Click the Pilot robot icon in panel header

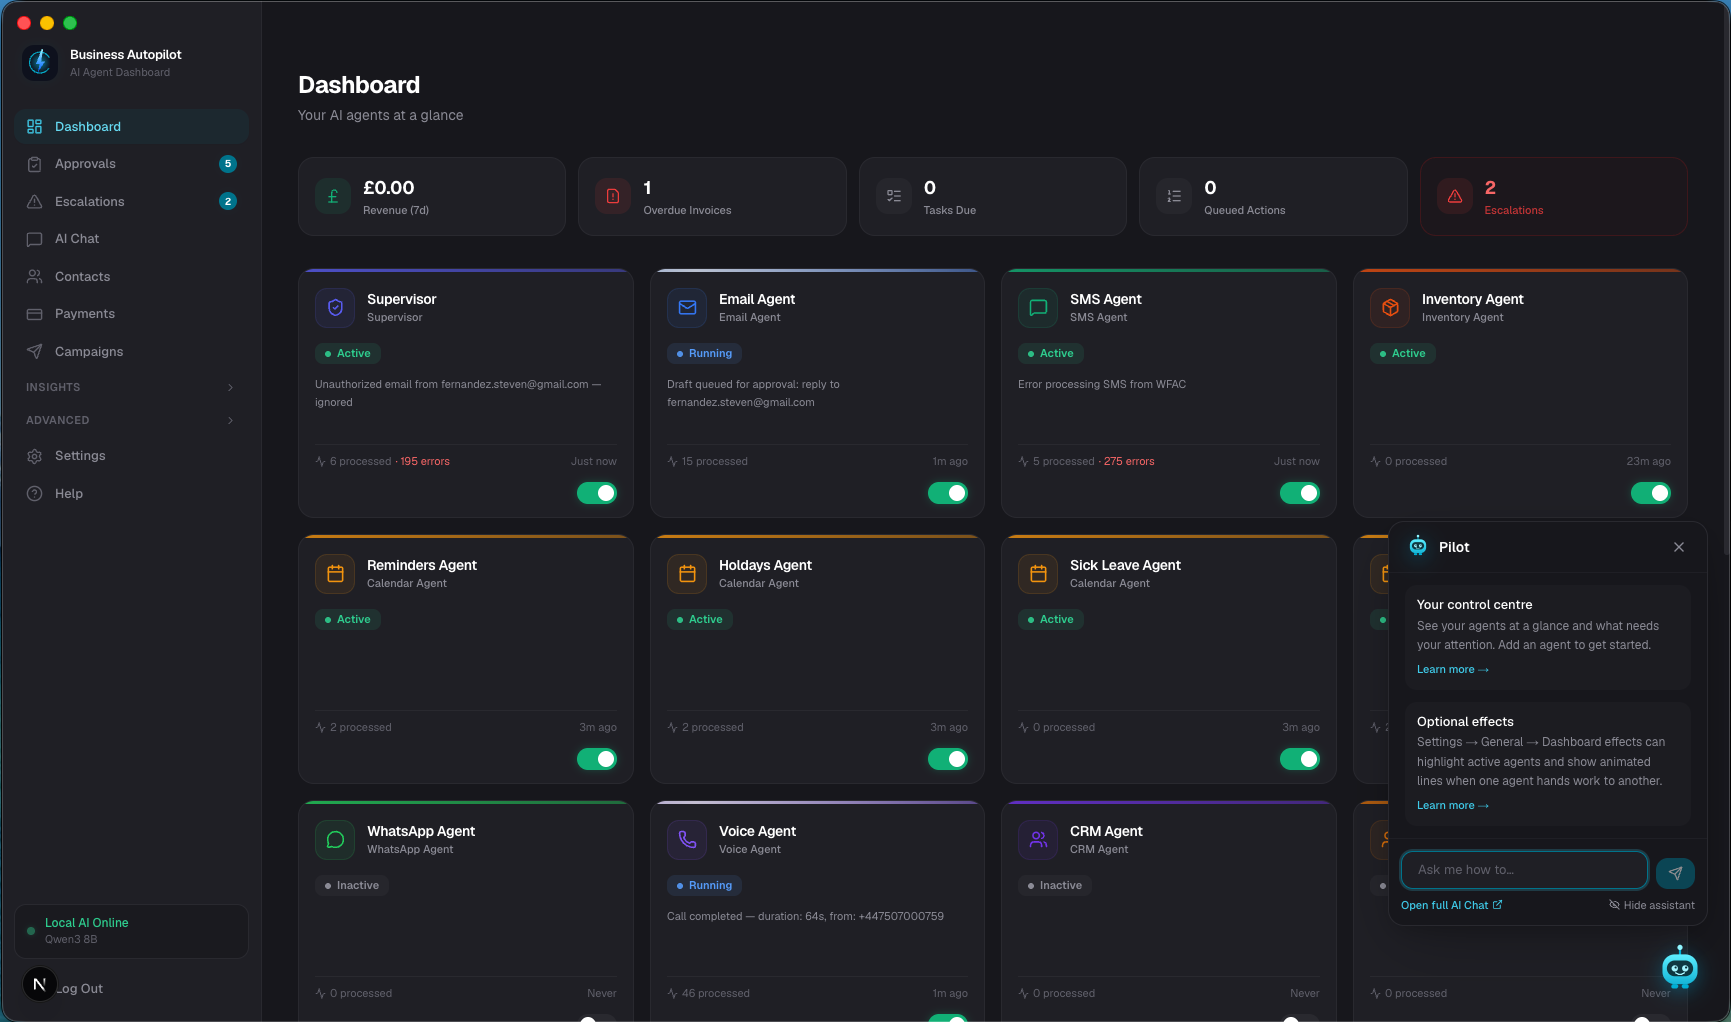[x=1418, y=546]
